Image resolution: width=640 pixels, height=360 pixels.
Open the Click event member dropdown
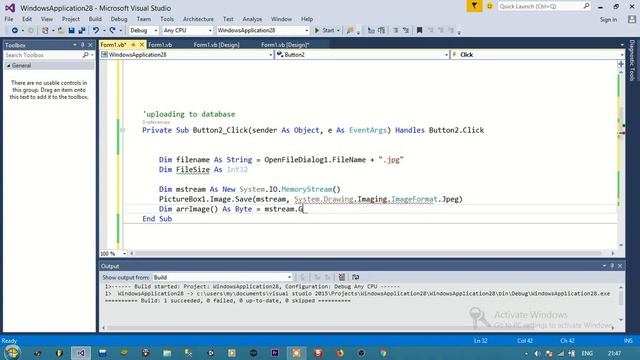tap(537, 54)
